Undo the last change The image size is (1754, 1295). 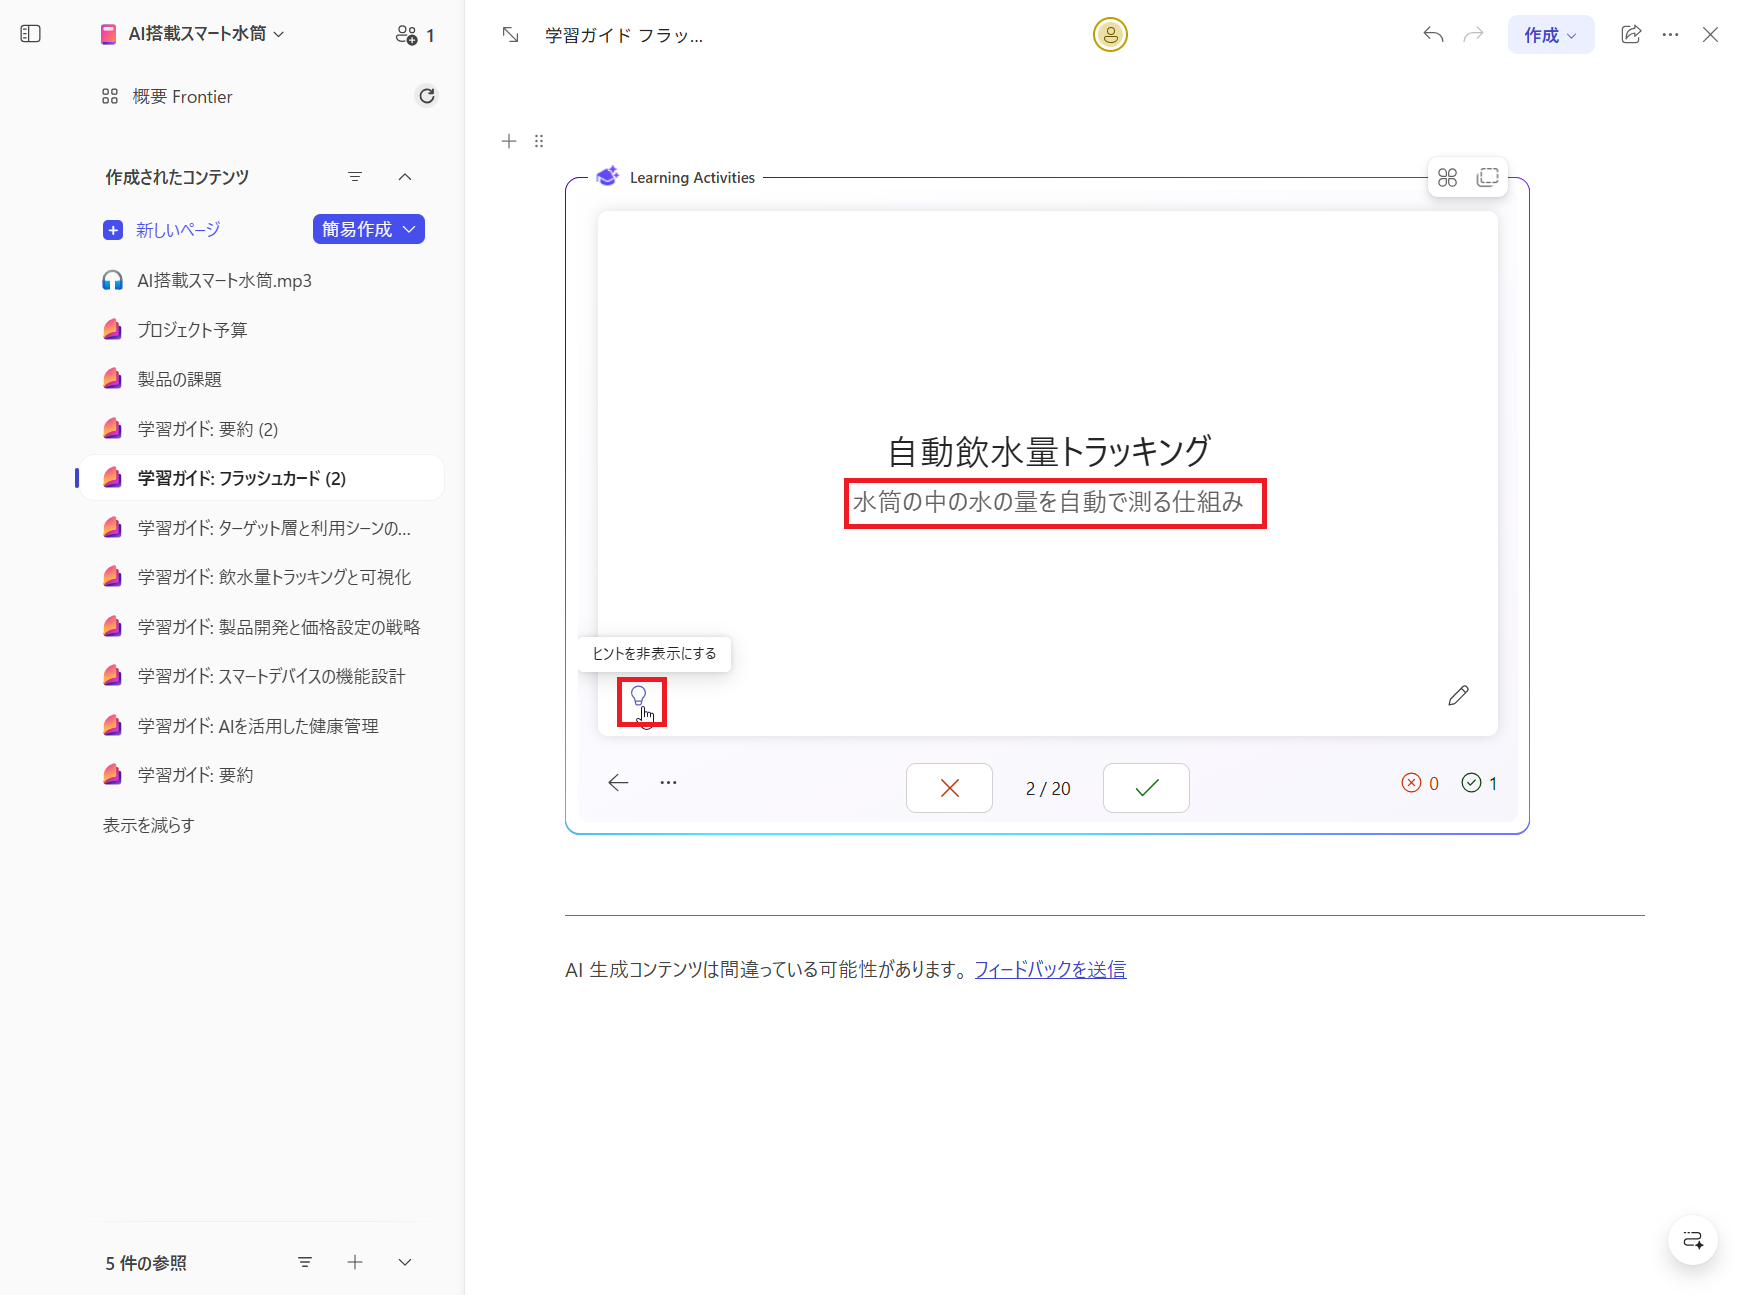(1432, 34)
